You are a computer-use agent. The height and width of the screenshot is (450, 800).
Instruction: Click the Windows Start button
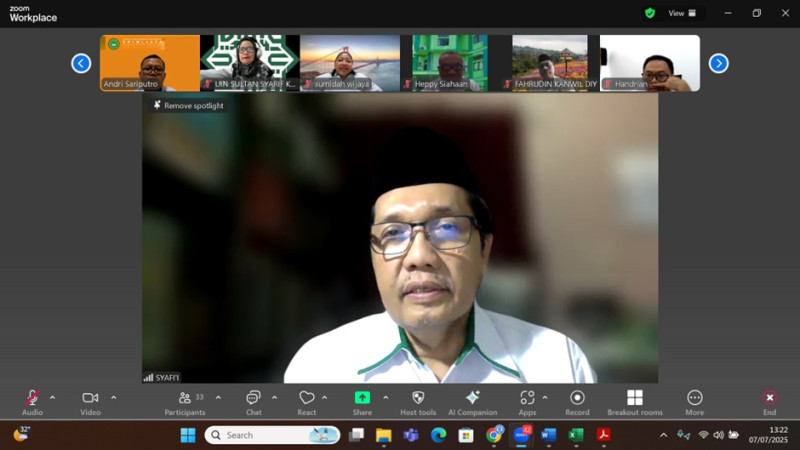[x=188, y=435]
